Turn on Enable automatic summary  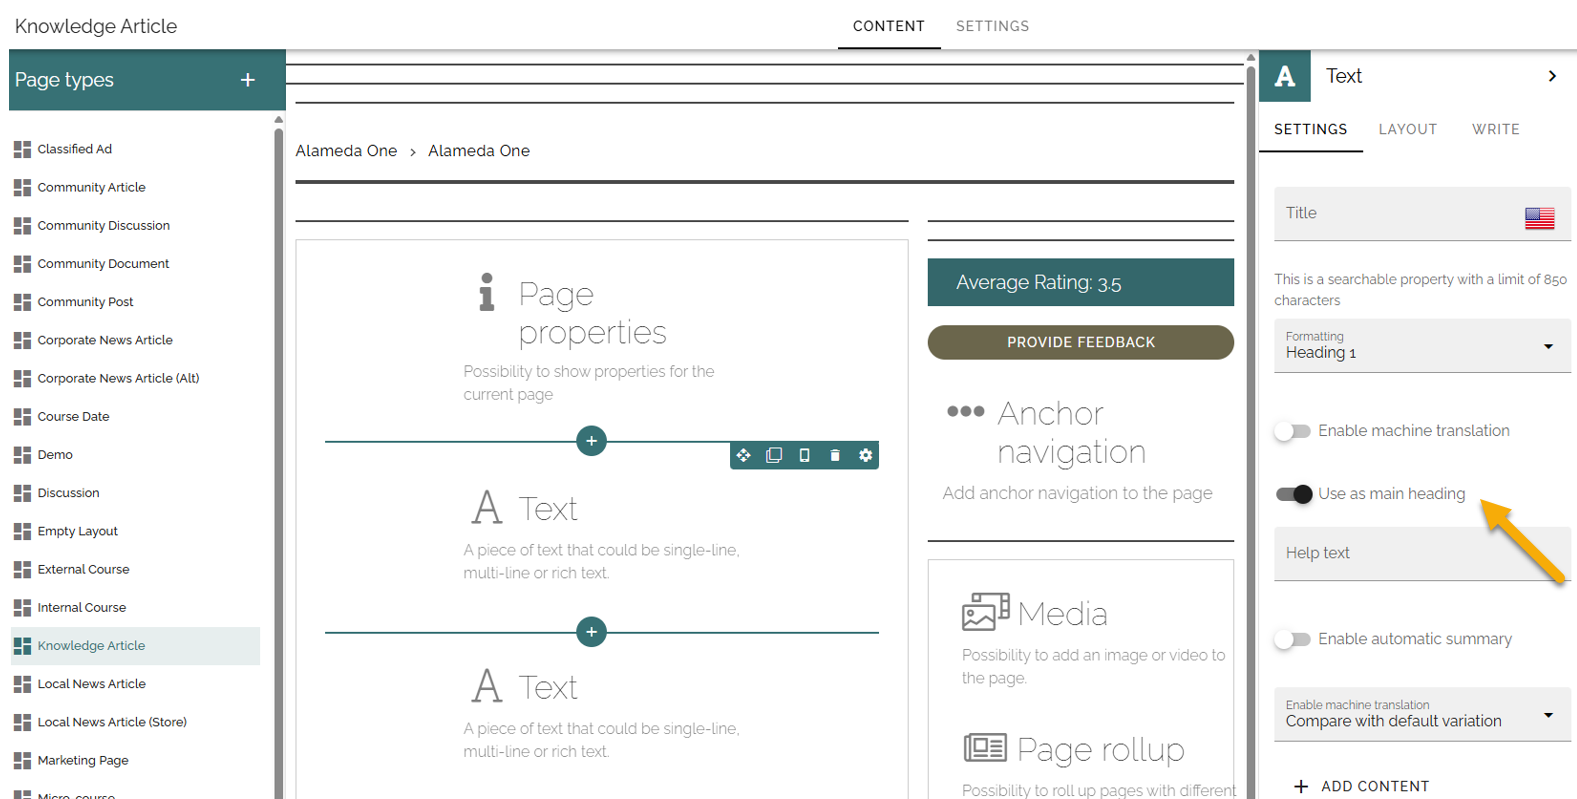[x=1293, y=639]
